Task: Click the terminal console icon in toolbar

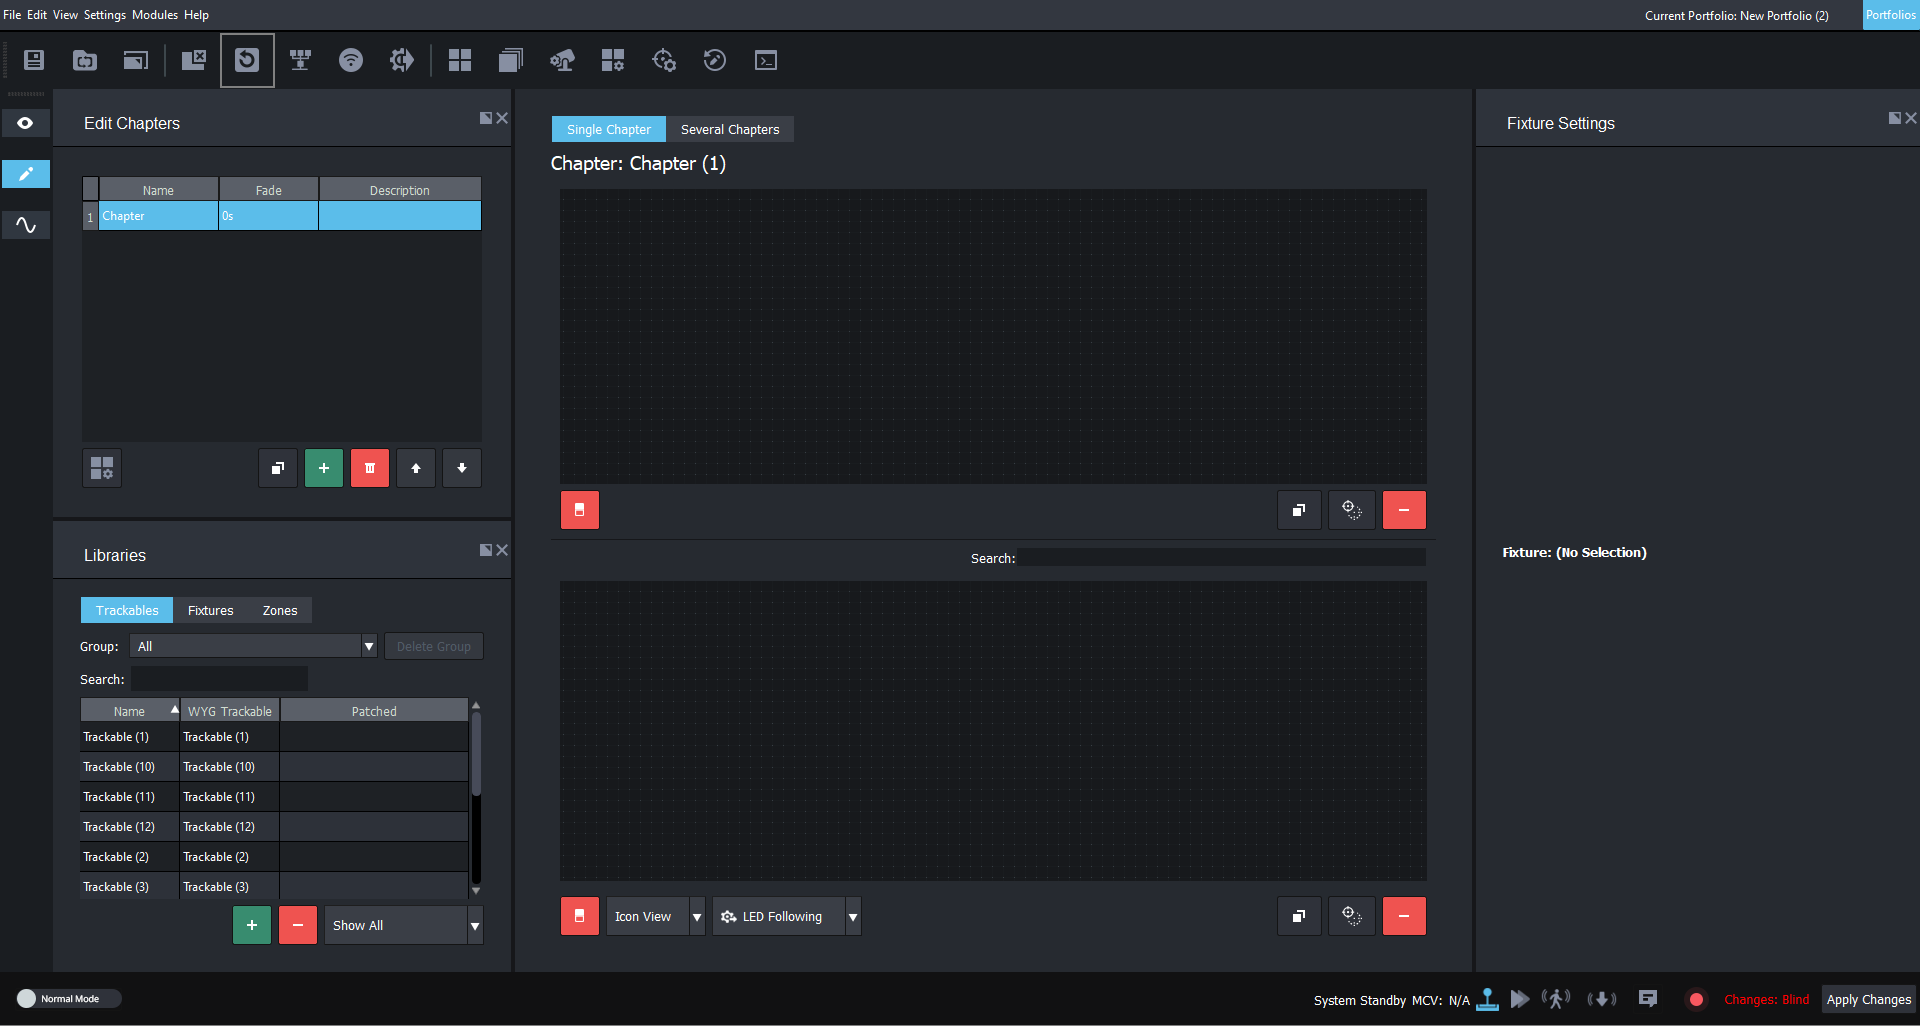Action: point(766,60)
